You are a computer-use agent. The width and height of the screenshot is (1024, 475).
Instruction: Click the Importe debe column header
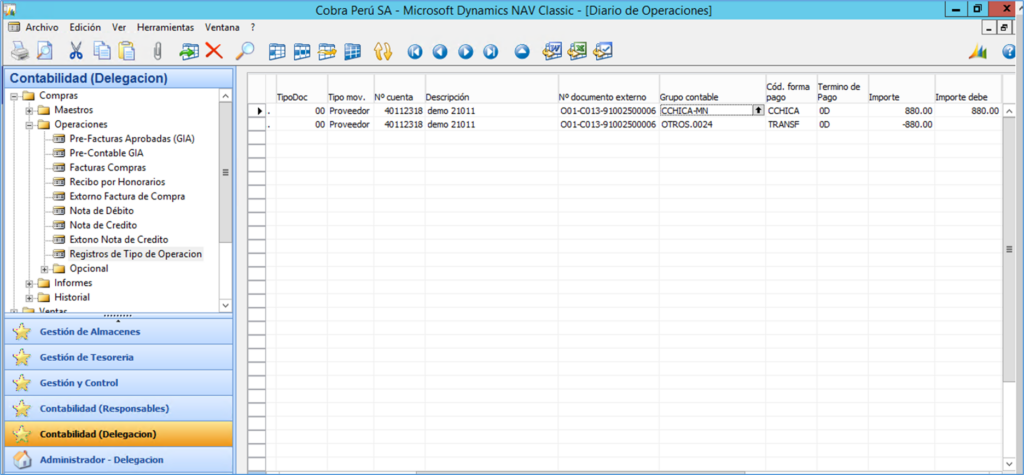click(967, 97)
